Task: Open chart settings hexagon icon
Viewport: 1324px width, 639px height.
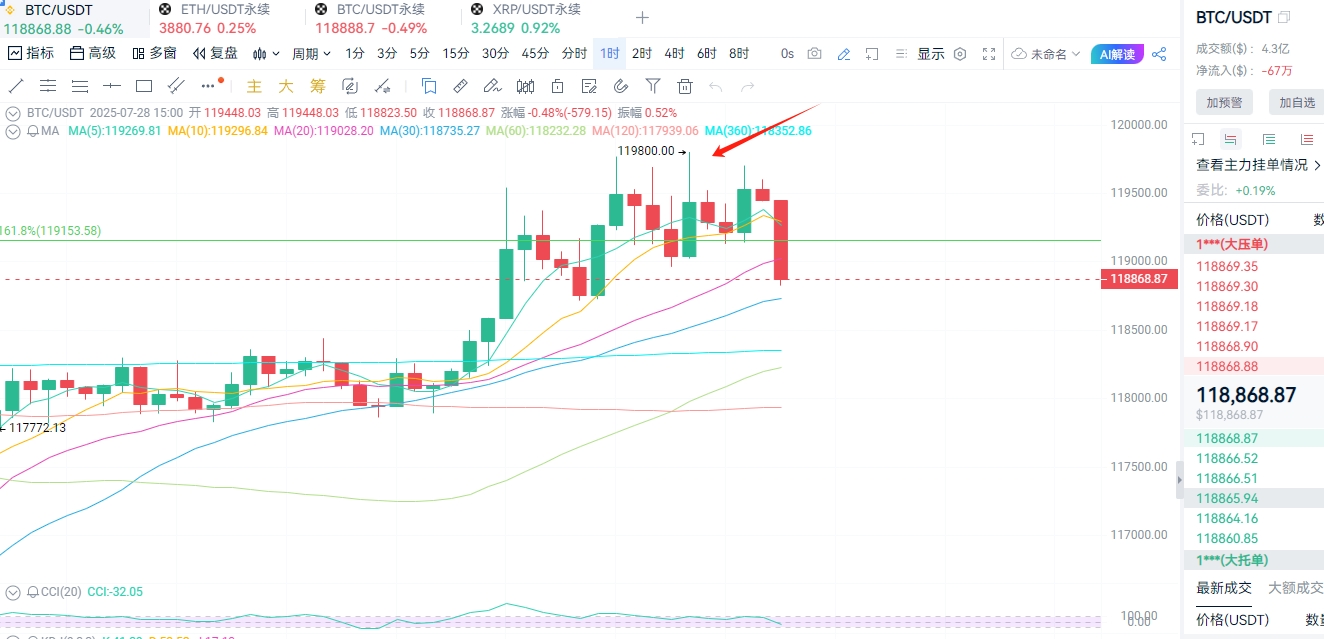Action: coord(960,54)
